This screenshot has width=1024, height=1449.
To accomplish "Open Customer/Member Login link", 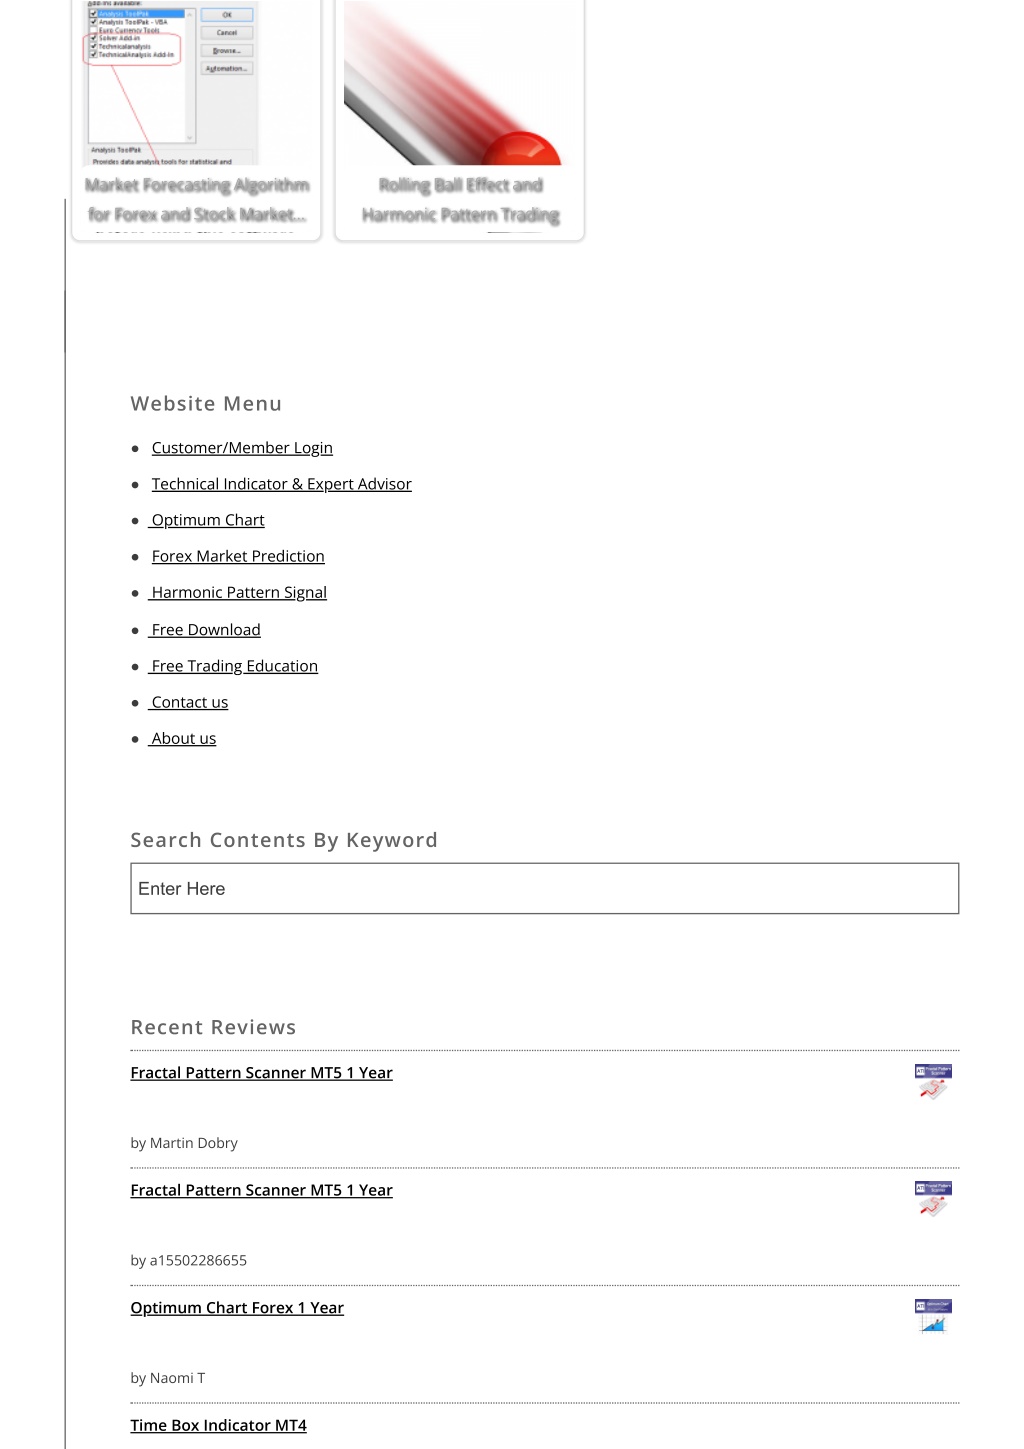I will 242,448.
